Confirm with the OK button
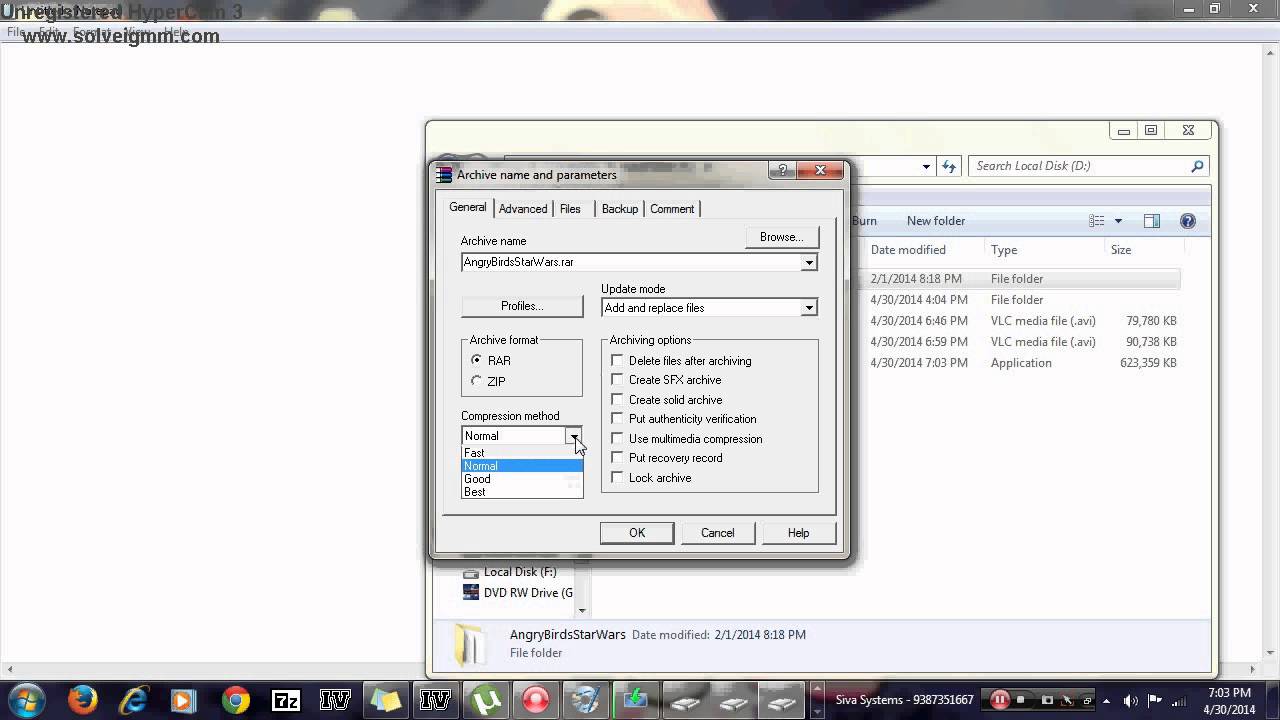This screenshot has height=720, width=1280. point(637,533)
